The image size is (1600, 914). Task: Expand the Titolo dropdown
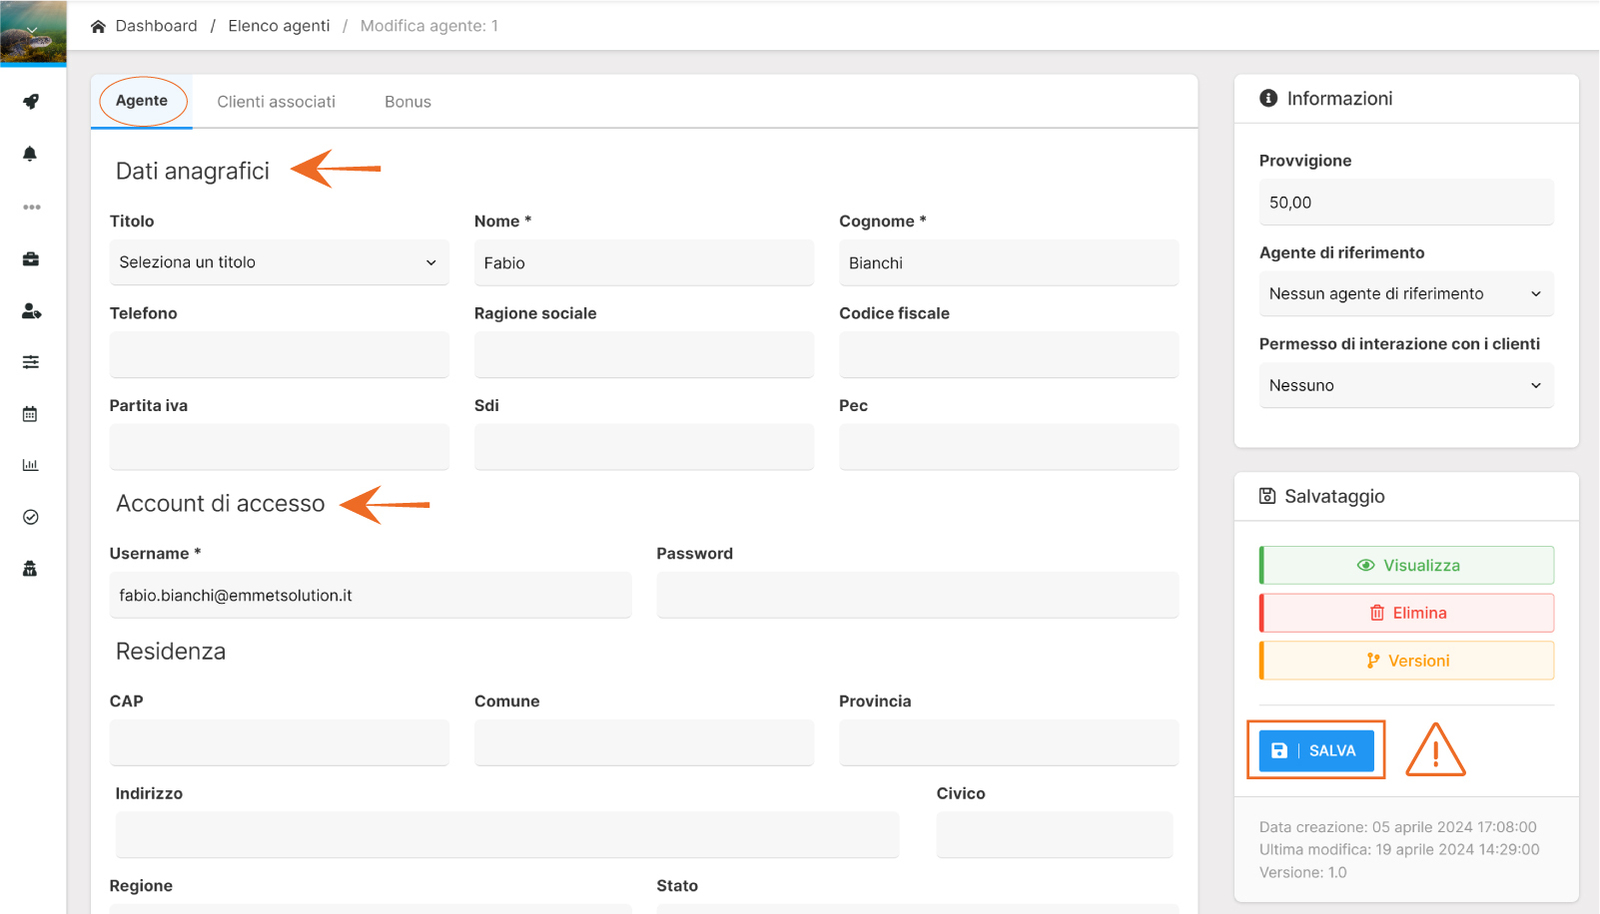pos(278,262)
